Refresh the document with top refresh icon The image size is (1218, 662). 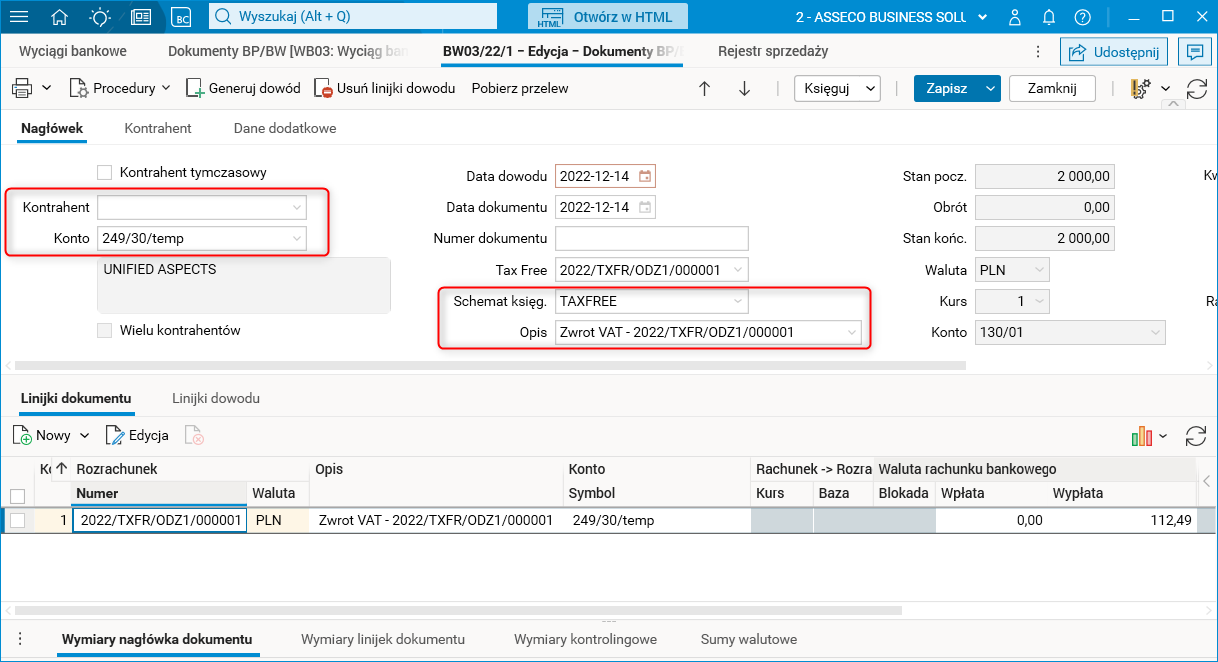click(x=1197, y=88)
